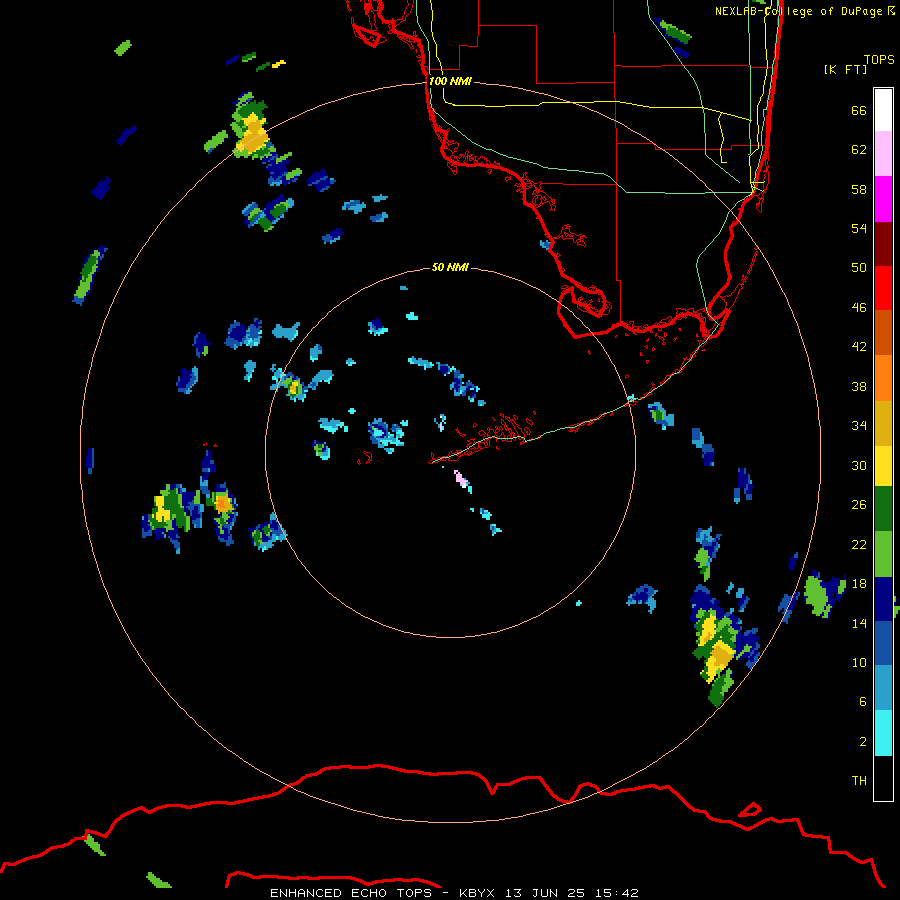This screenshot has height=900, width=900.
Task: Select the yellow band in the legend
Action: click(883, 465)
